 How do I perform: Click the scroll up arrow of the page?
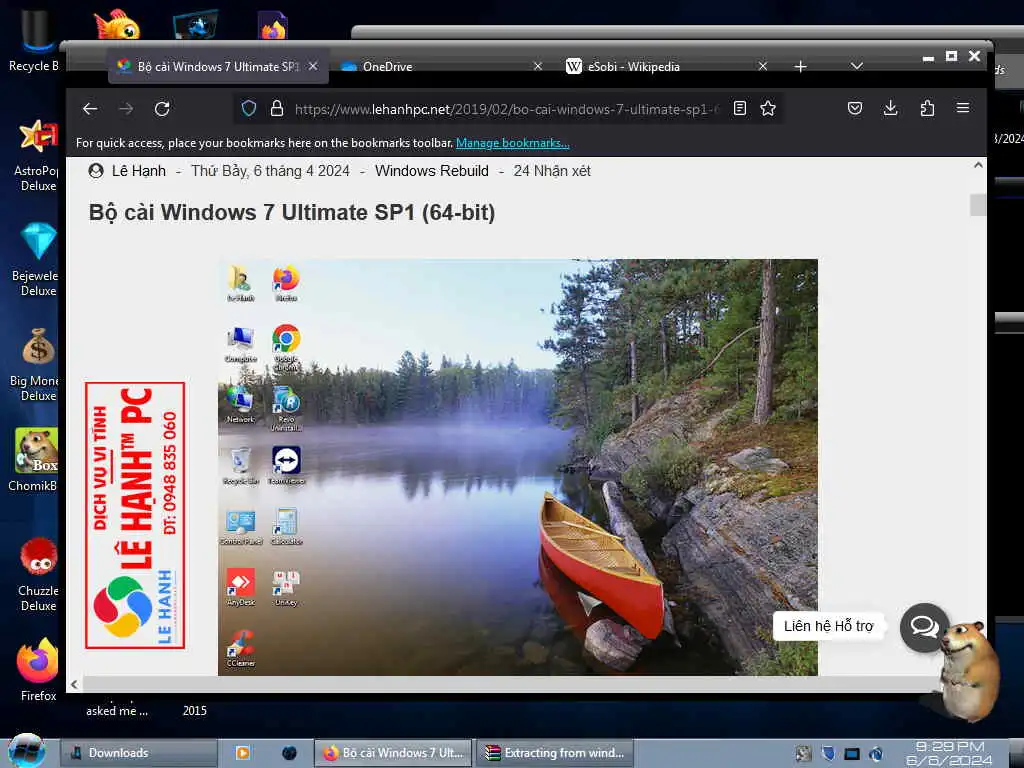coord(978,165)
